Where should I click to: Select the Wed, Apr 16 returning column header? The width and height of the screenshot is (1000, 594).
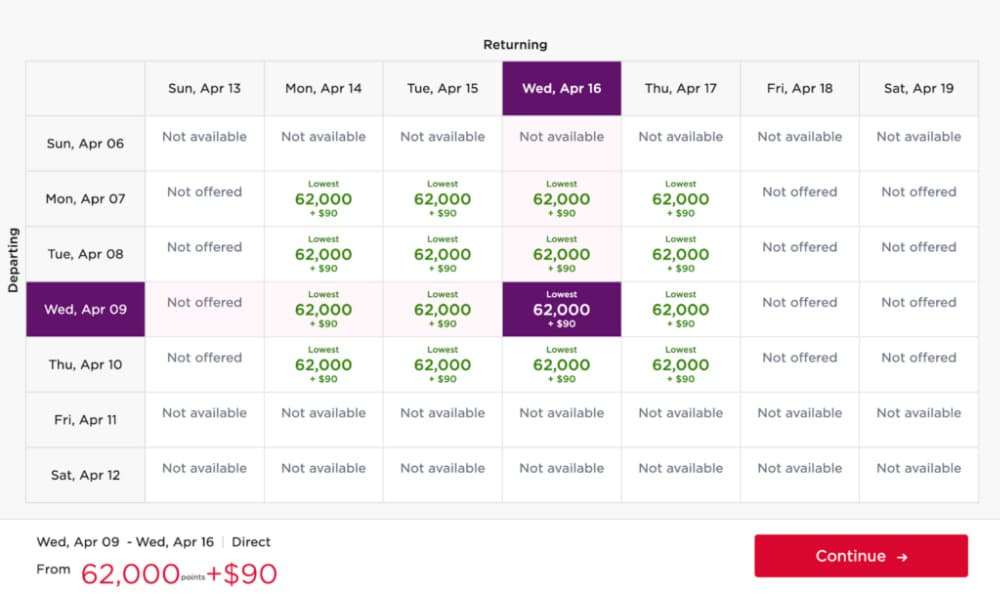[x=562, y=88]
